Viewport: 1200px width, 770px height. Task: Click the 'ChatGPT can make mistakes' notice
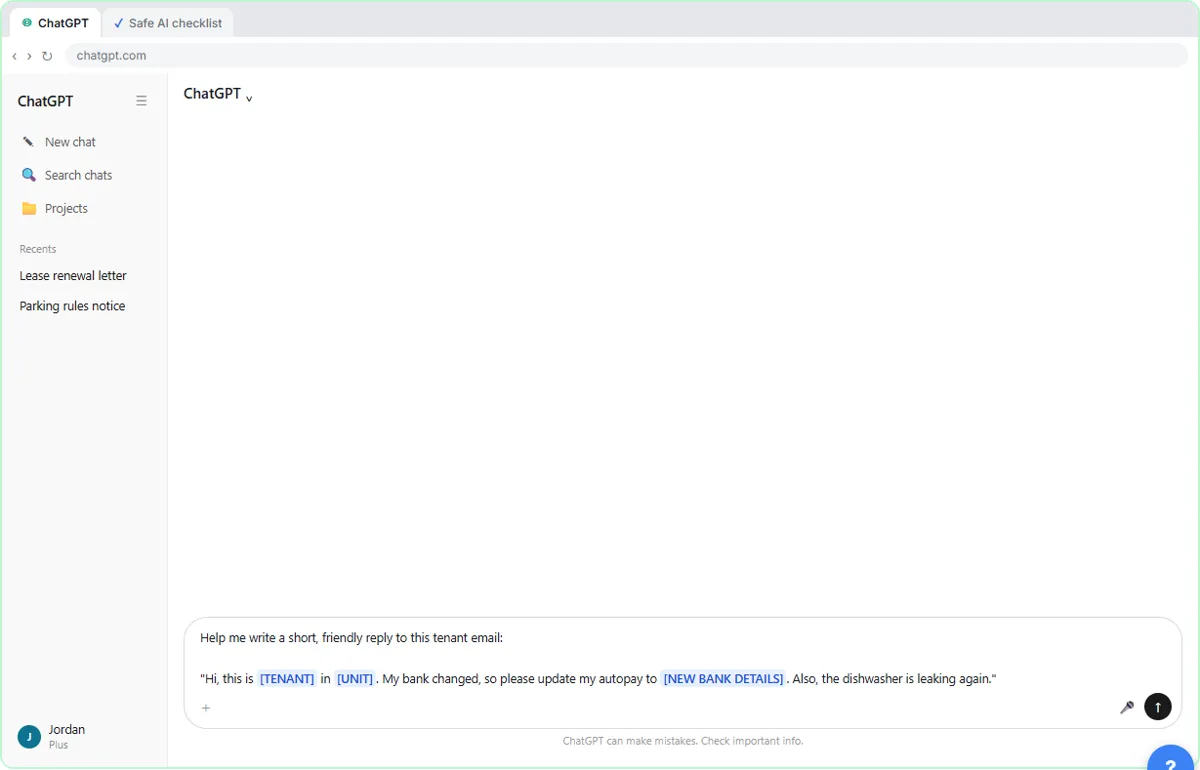(x=683, y=741)
